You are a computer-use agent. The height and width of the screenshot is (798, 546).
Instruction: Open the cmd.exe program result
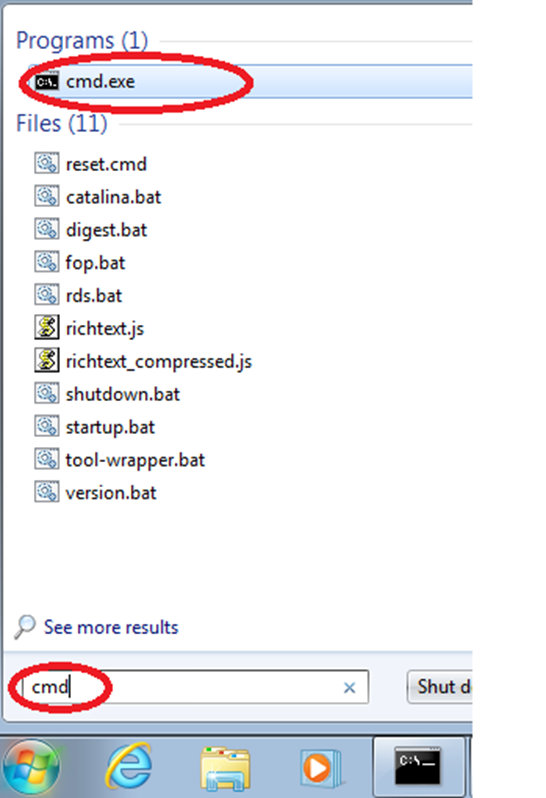[250, 81]
